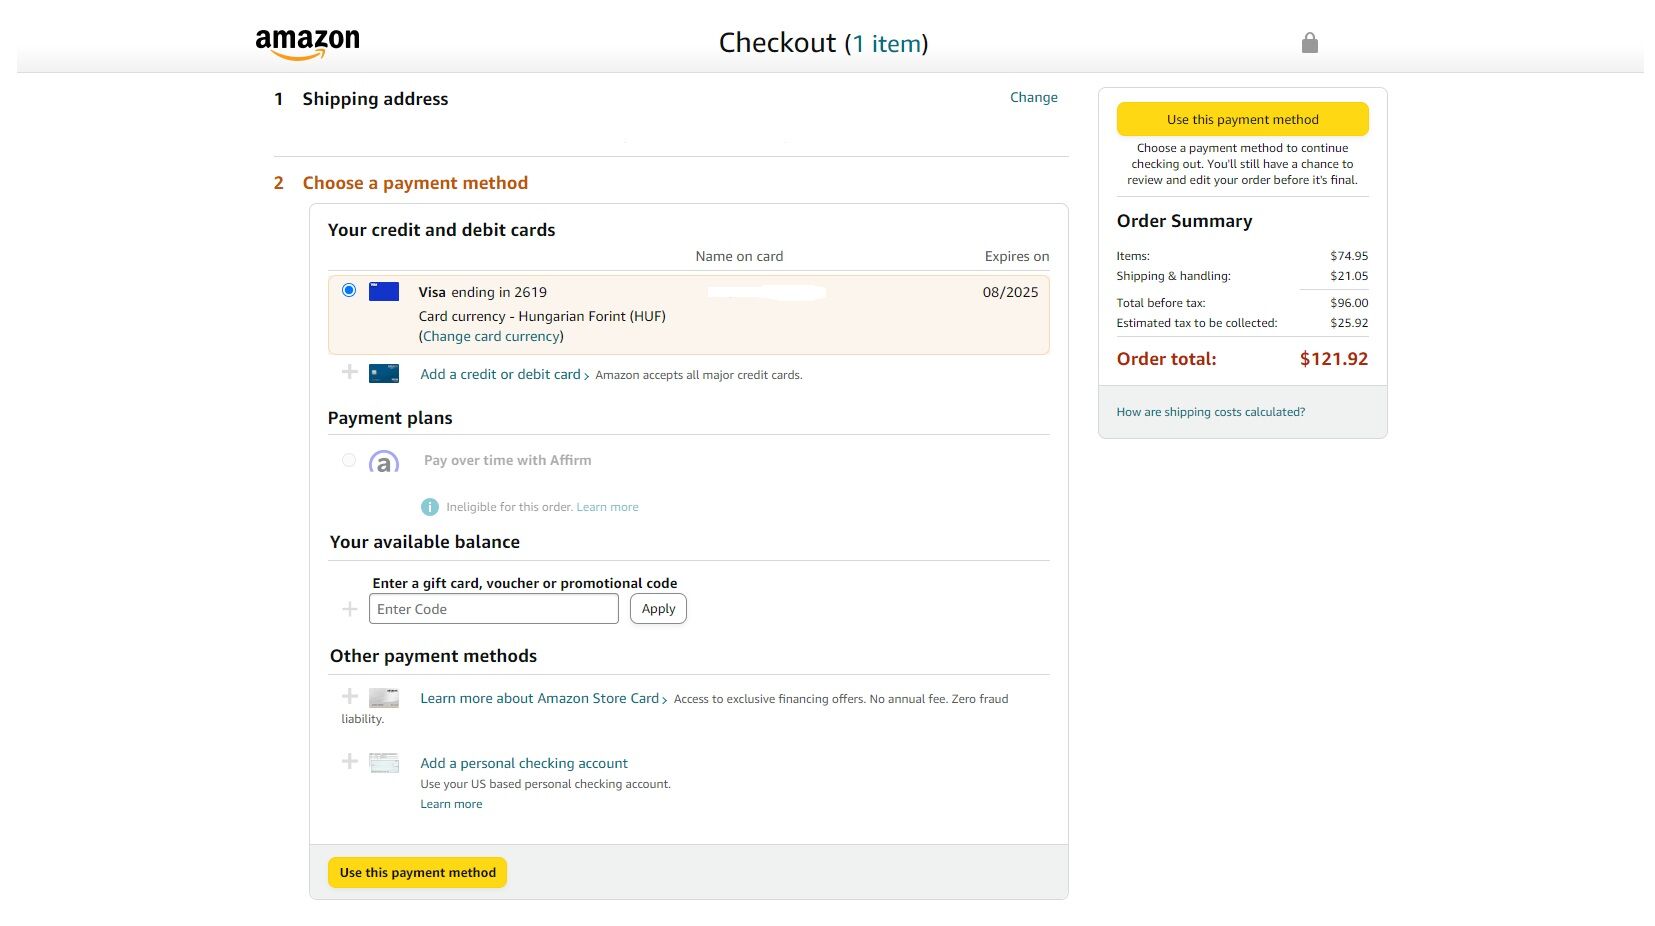
Task: Expand plus next to Amazon Store Card
Action: tap(350, 696)
